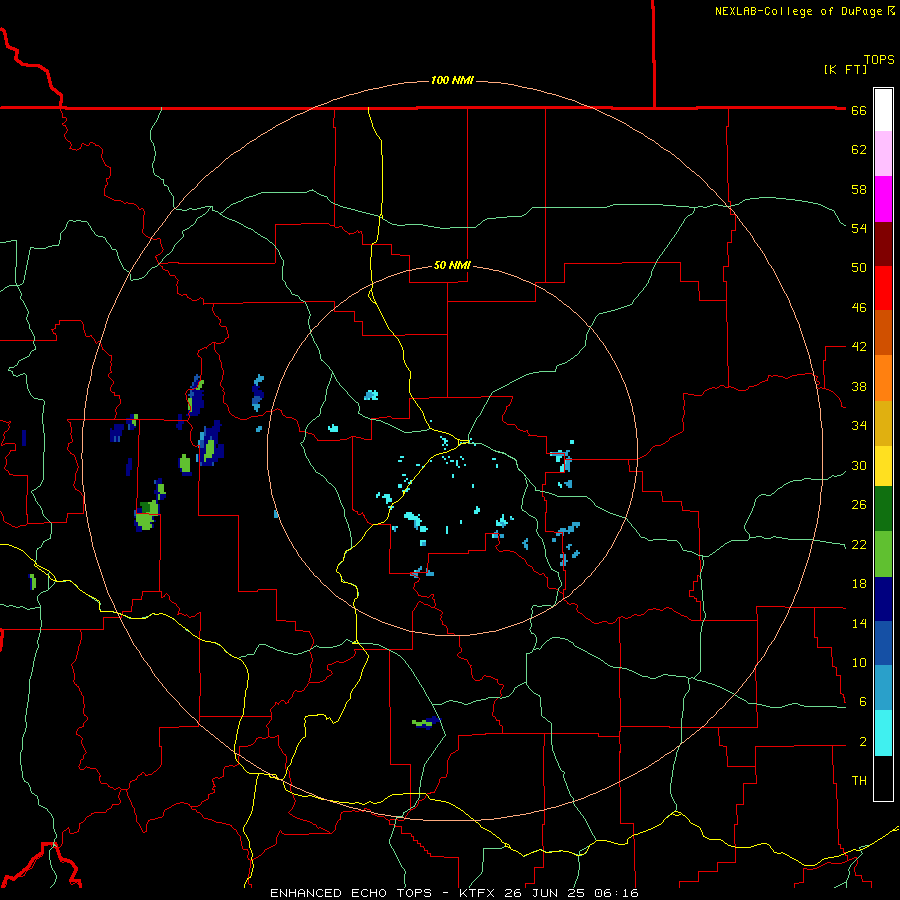Select the light green legend swatch
900x900 pixels.
tap(883, 554)
